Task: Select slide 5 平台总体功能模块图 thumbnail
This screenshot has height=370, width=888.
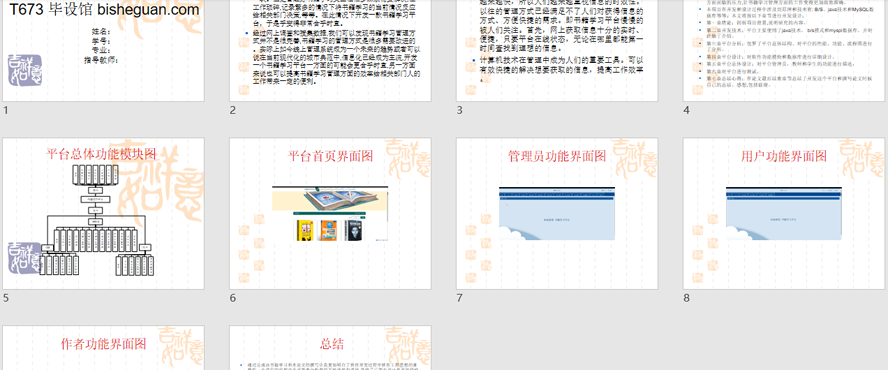Action: point(104,214)
